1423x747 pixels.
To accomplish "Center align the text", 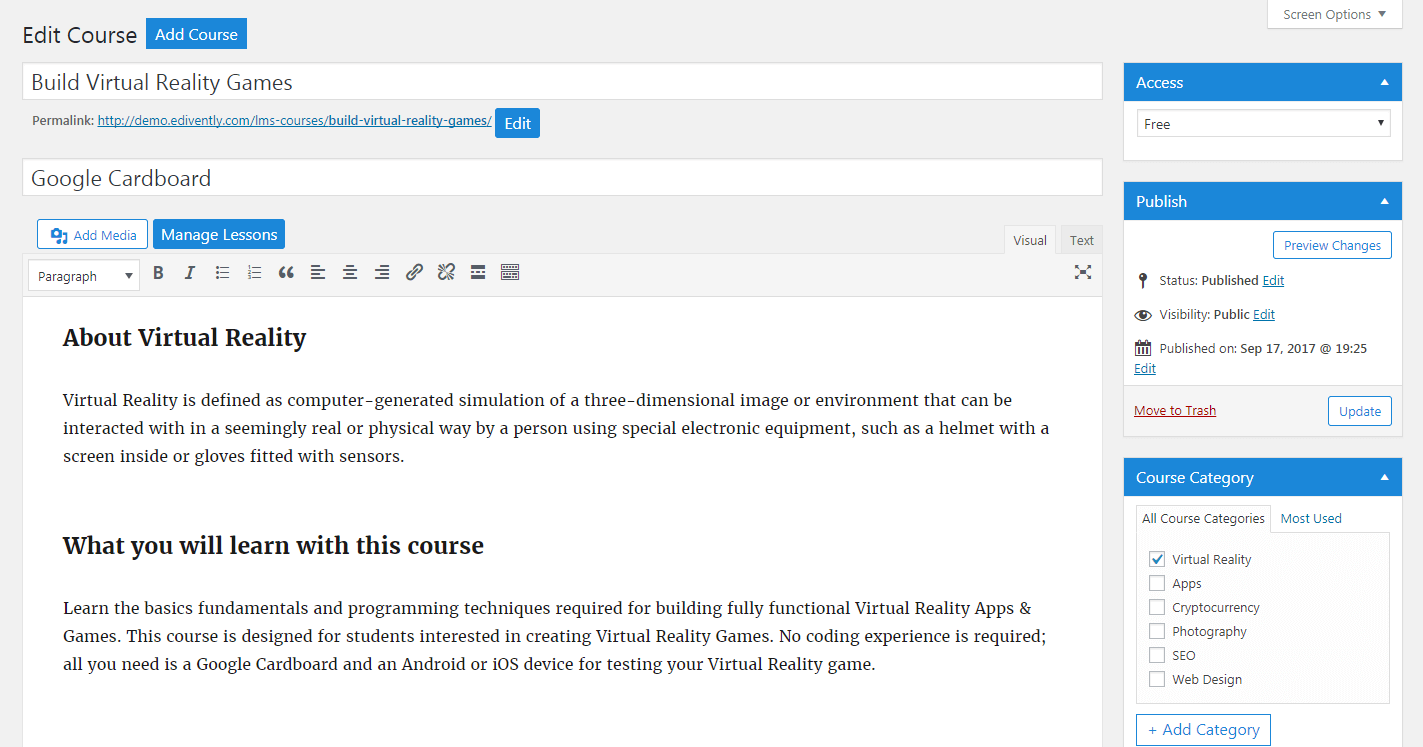I will tap(350, 272).
